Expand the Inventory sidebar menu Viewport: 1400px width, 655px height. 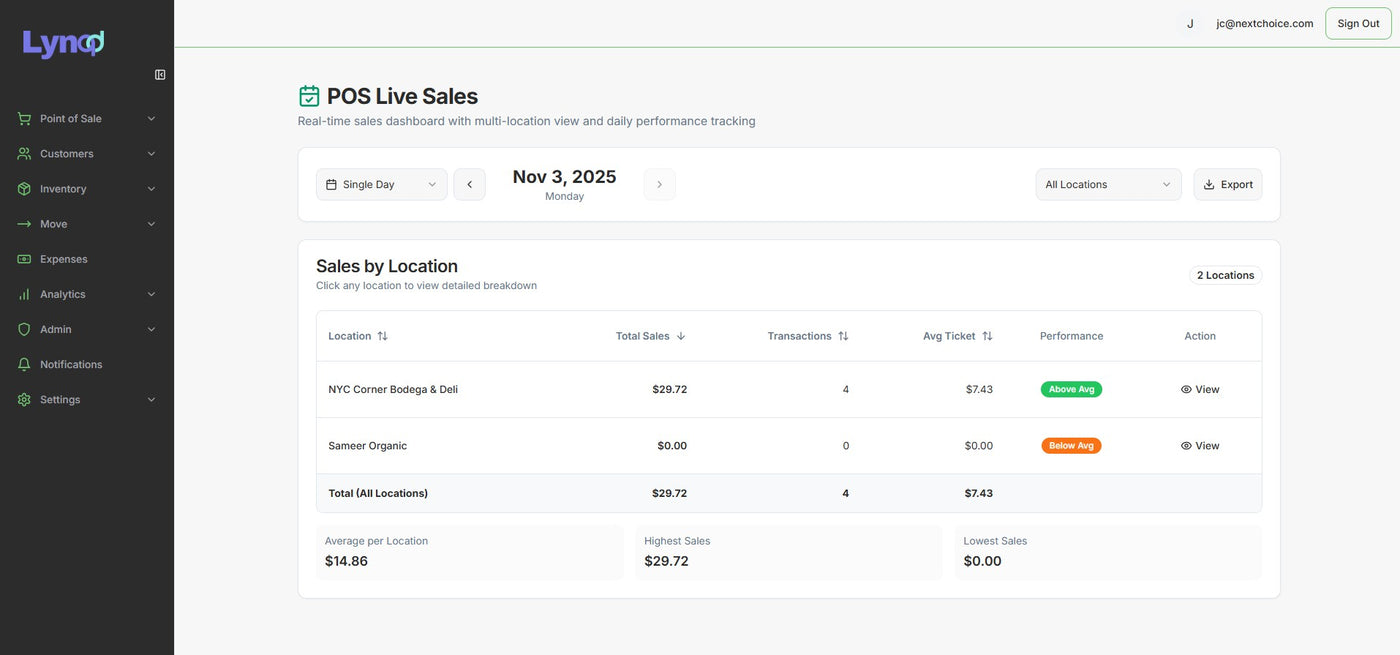click(87, 189)
